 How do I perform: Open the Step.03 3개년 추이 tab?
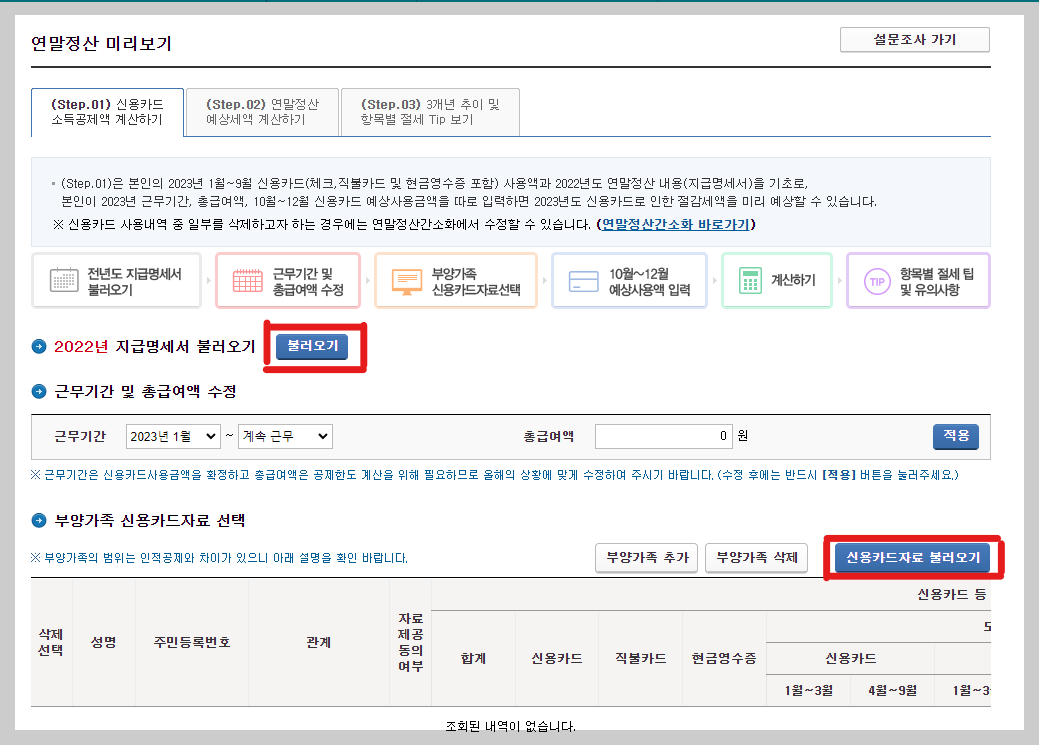430,111
